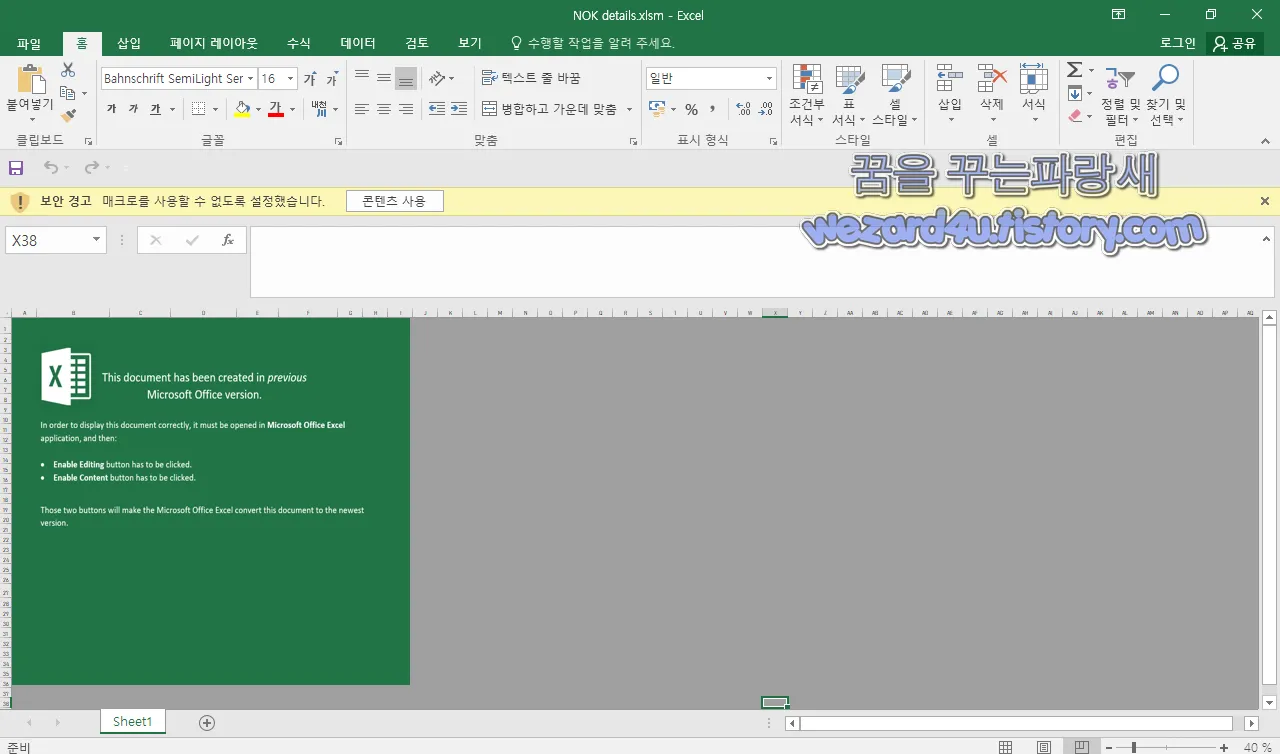The image size is (1280, 754).
Task: Click the Cut scissors icon
Action: [x=68, y=70]
